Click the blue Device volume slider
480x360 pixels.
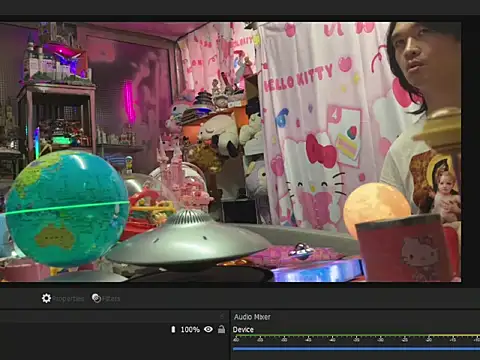(356, 349)
